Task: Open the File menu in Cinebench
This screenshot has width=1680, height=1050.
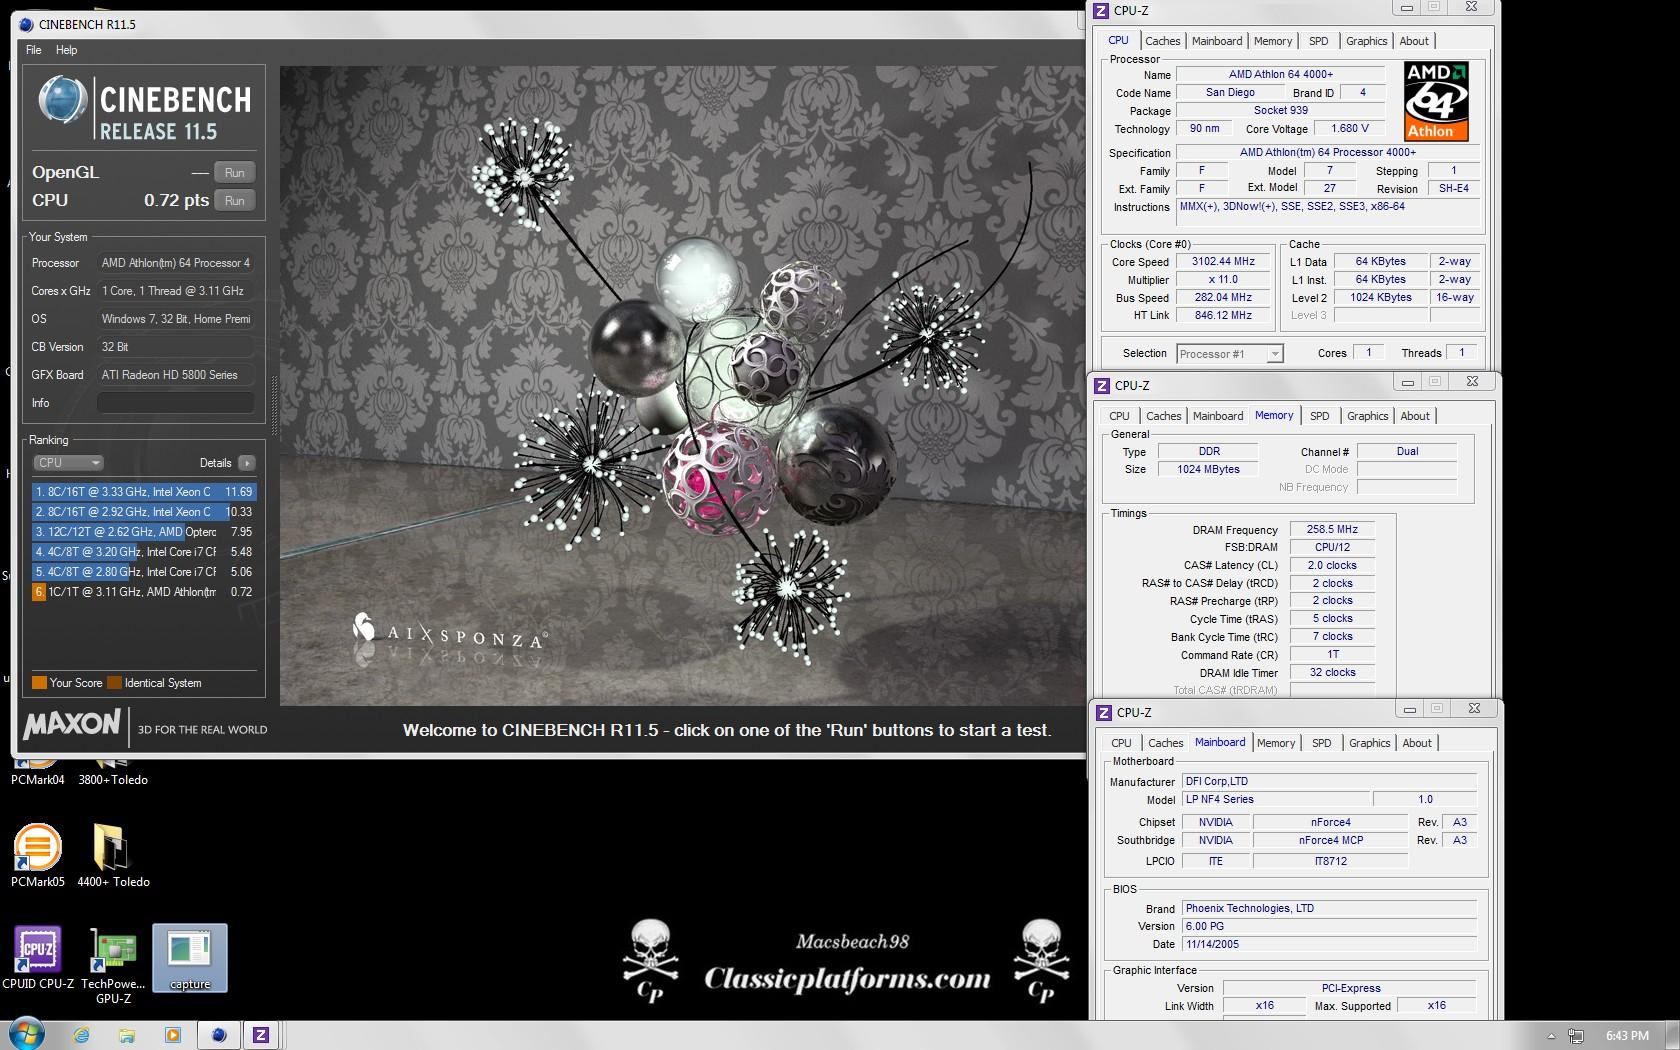Action: tap(34, 50)
